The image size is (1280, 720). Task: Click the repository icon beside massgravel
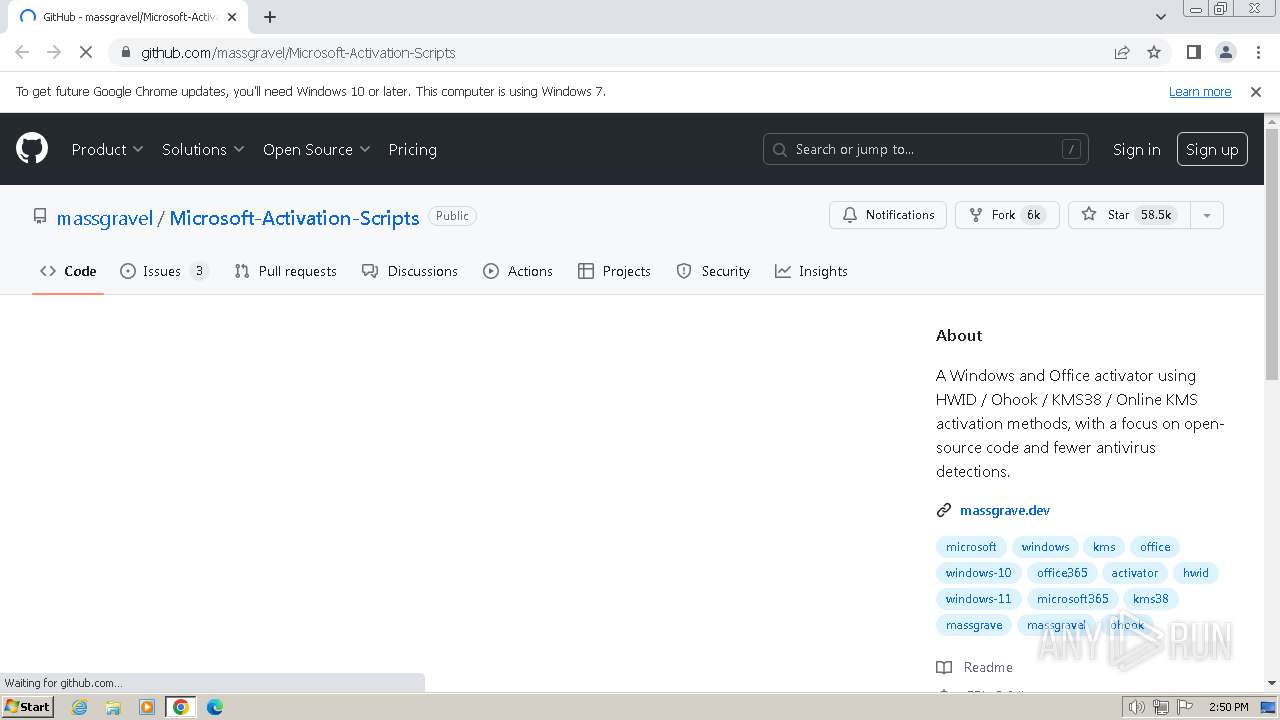coord(40,216)
